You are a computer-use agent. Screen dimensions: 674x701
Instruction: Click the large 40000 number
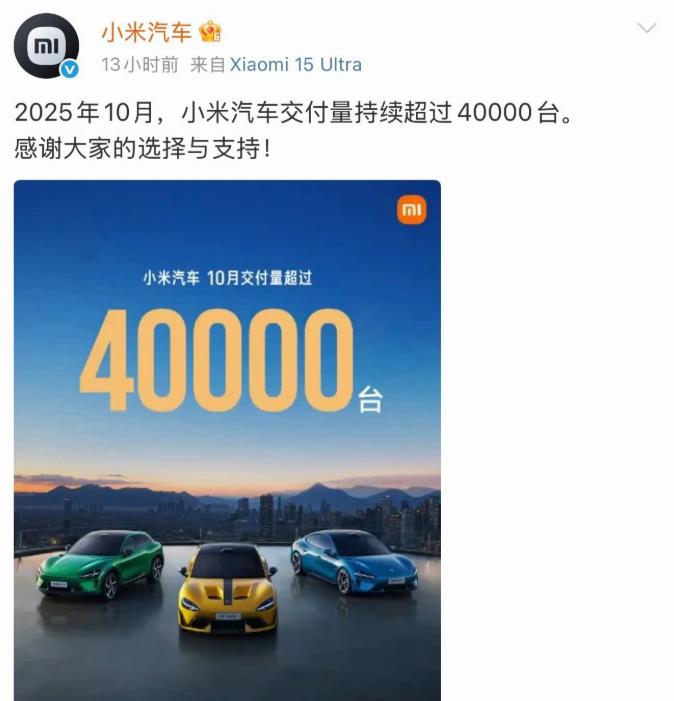coord(217,360)
